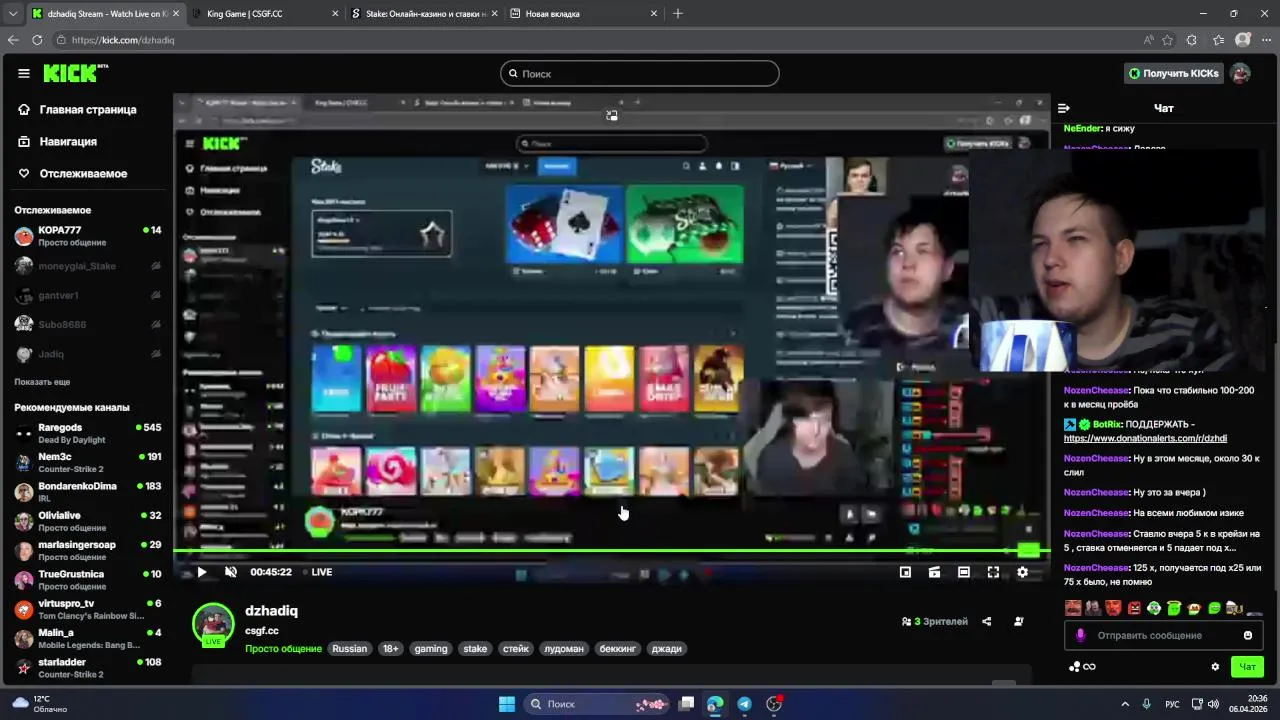Add page to favorites star
Screen dimensions: 1280x720
click(x=1167, y=40)
